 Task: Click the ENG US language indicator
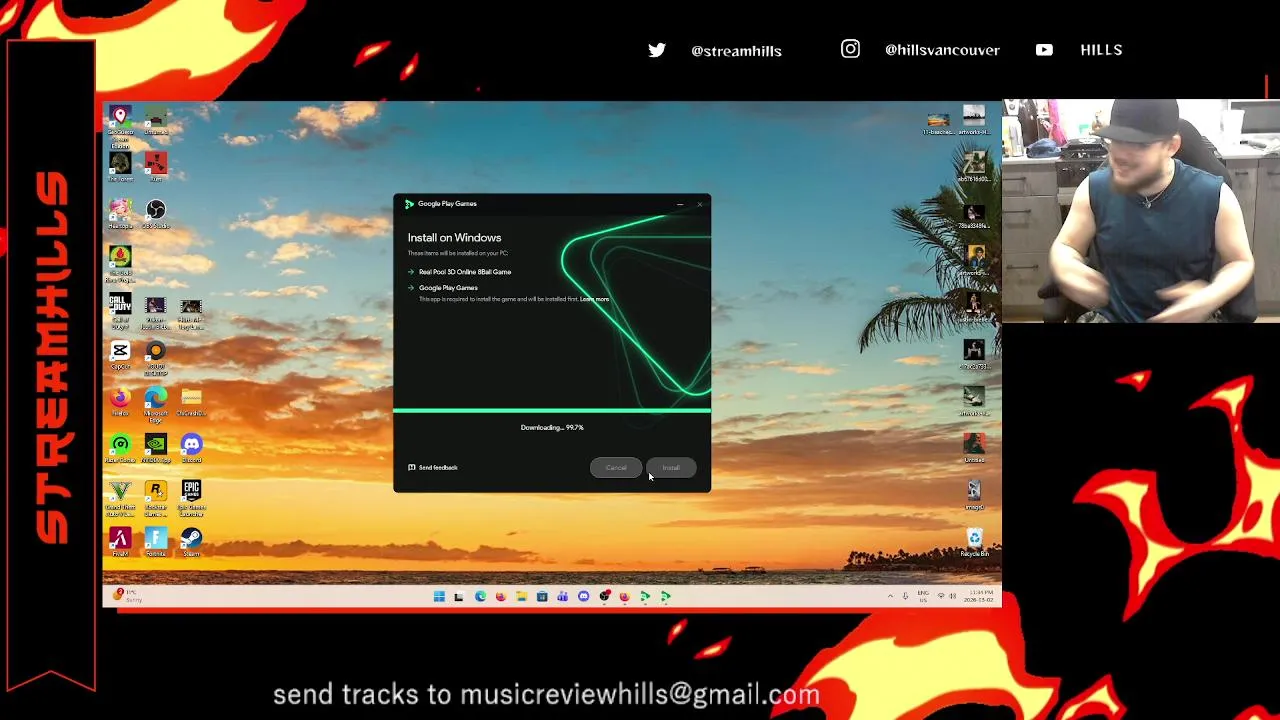[x=922, y=596]
